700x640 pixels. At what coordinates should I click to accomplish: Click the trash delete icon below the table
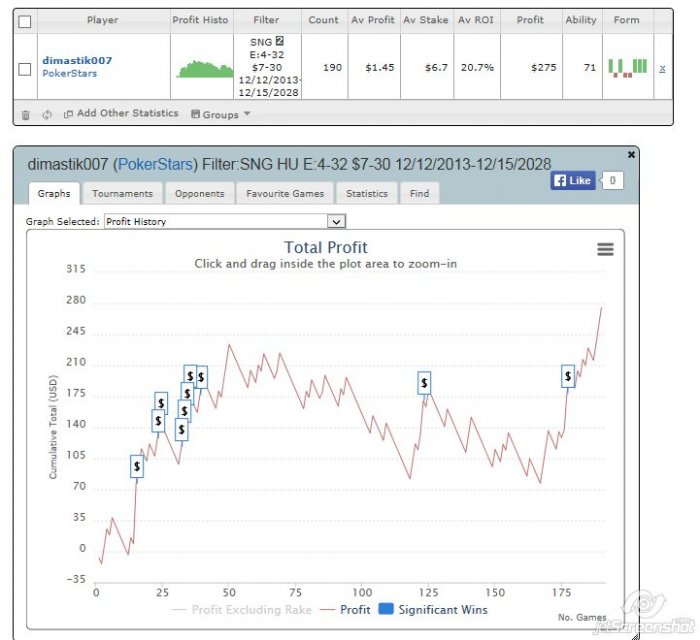[25, 115]
